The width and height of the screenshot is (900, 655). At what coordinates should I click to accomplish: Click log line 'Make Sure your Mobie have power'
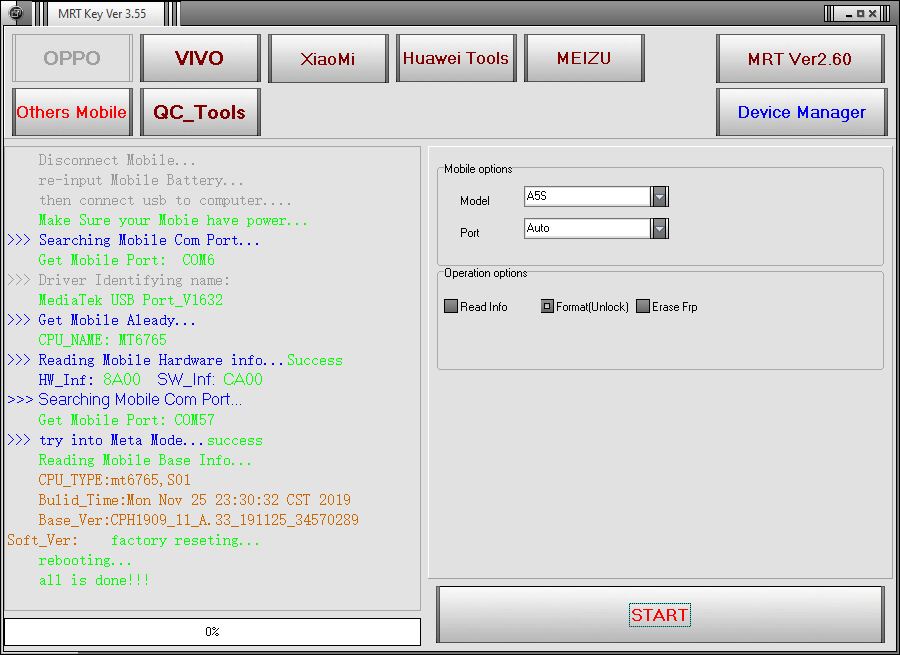[x=173, y=220]
